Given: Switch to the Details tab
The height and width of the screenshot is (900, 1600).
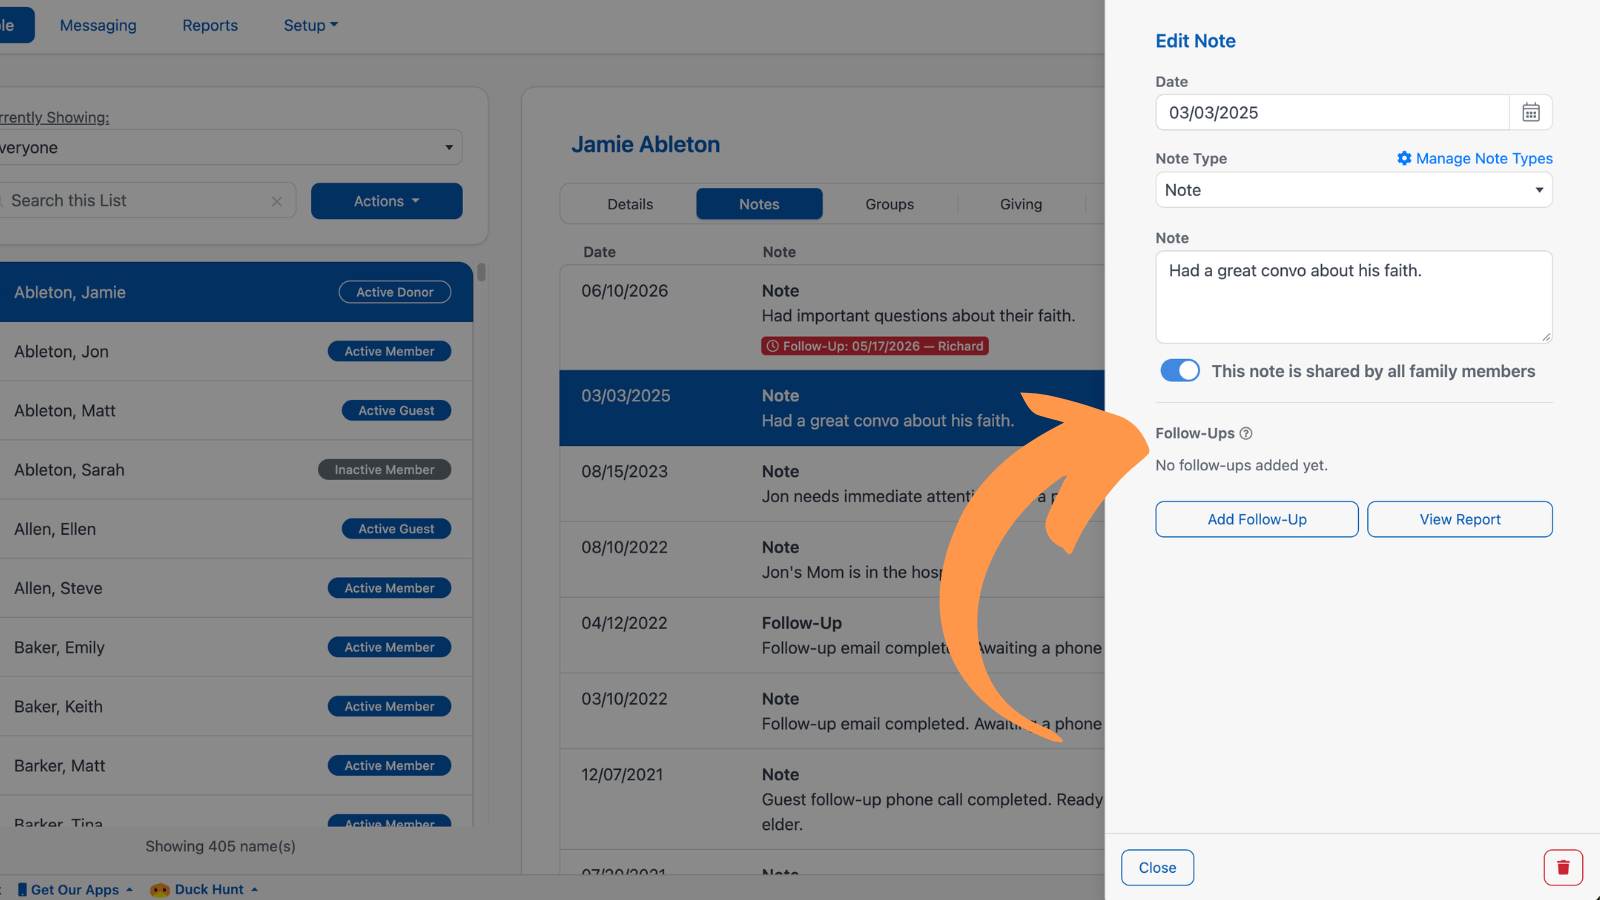Looking at the screenshot, I should pos(630,204).
